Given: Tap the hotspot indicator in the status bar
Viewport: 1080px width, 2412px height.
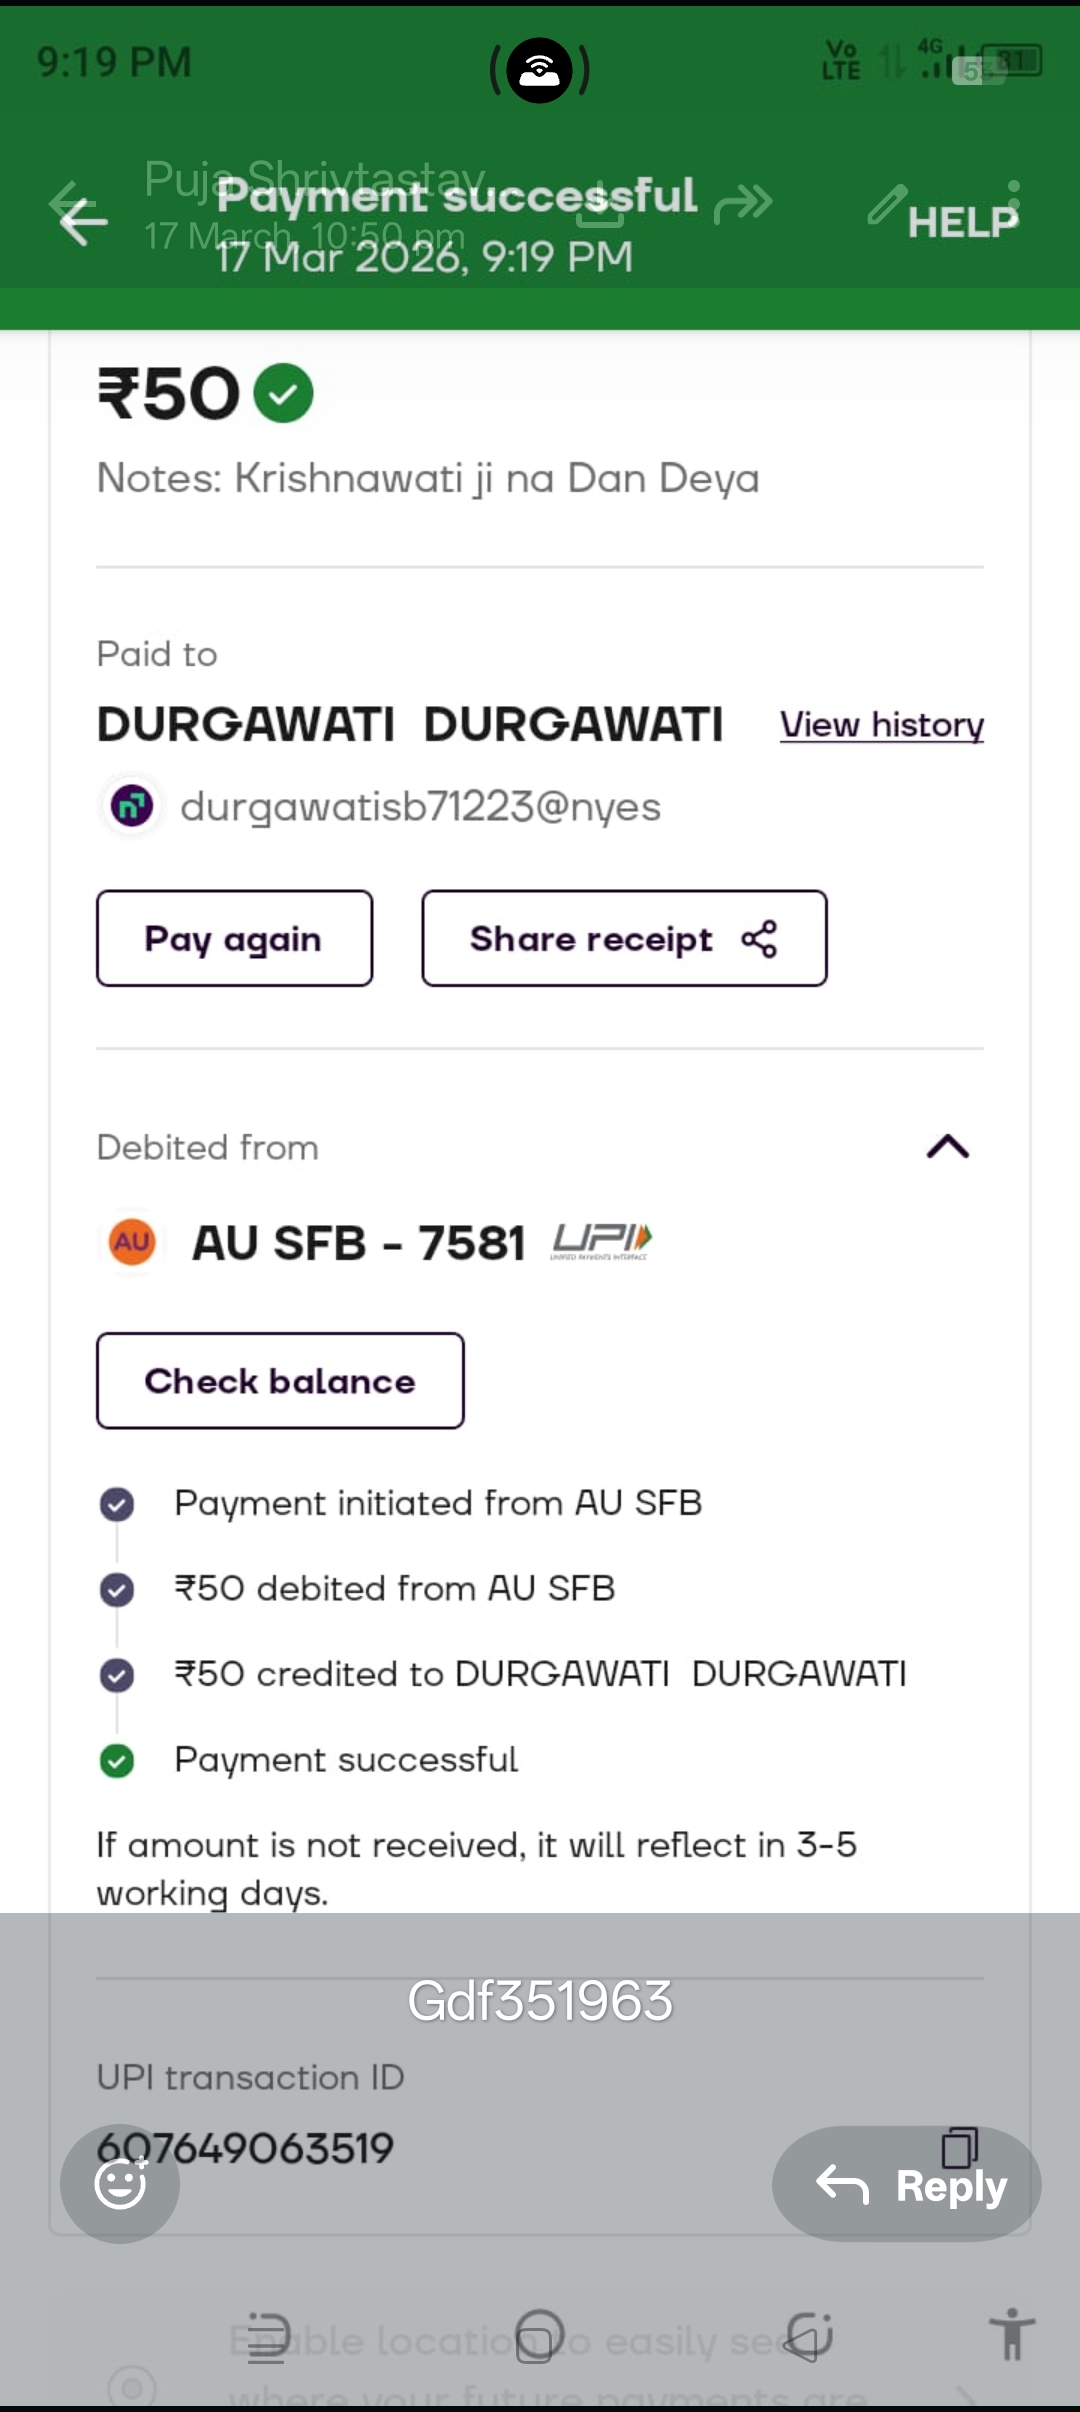Looking at the screenshot, I should click(x=540, y=70).
